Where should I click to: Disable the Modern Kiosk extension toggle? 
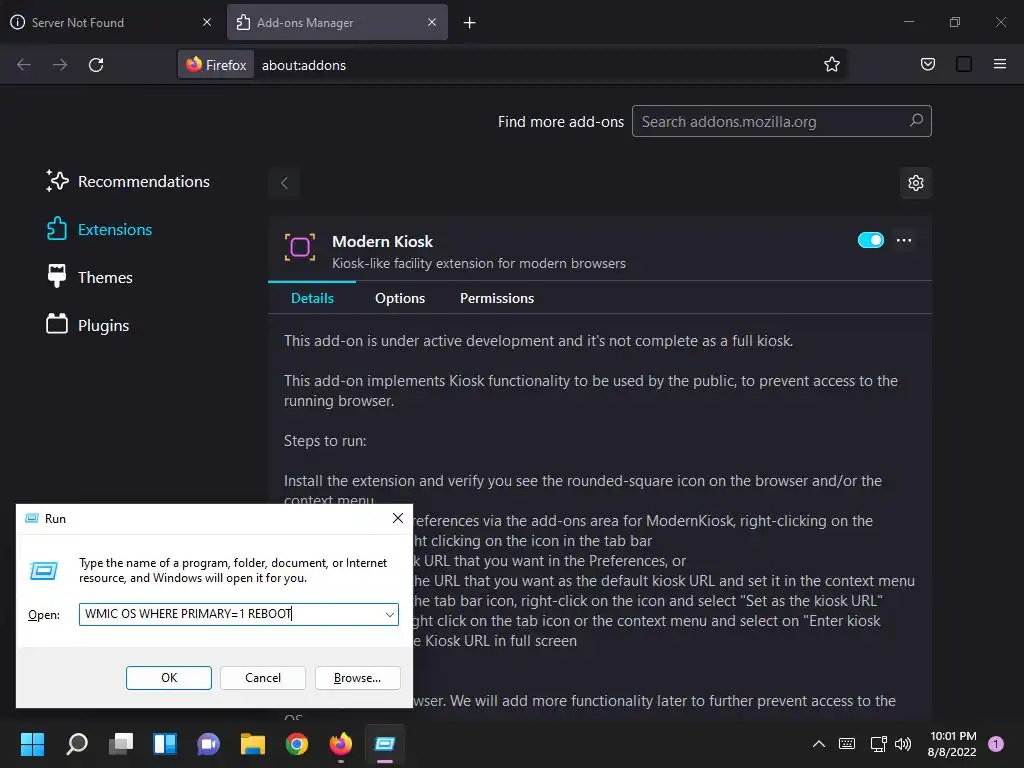[871, 240]
